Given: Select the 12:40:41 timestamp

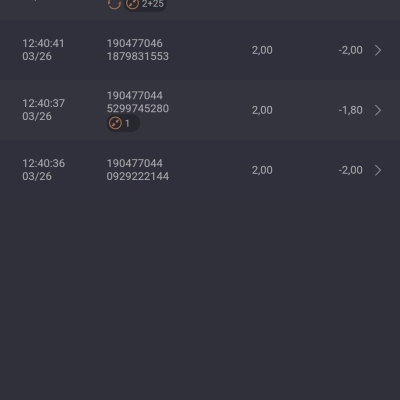Looking at the screenshot, I should tap(43, 43).
